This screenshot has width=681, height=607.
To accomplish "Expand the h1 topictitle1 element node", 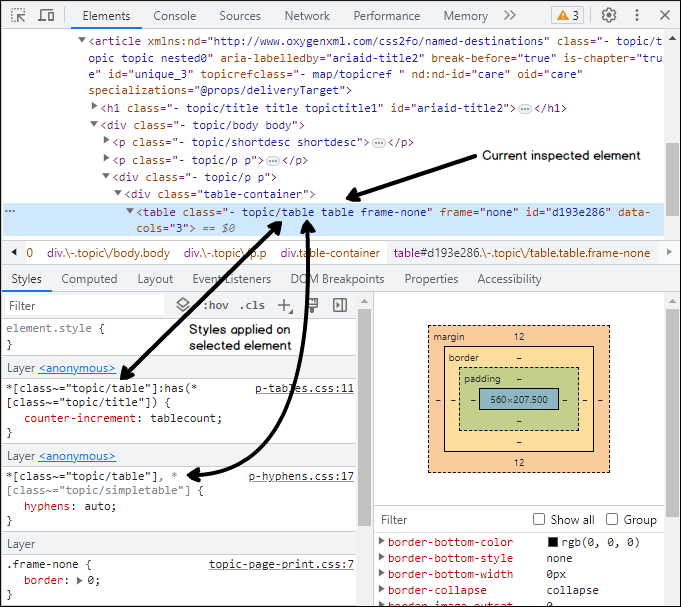I will coord(95,108).
